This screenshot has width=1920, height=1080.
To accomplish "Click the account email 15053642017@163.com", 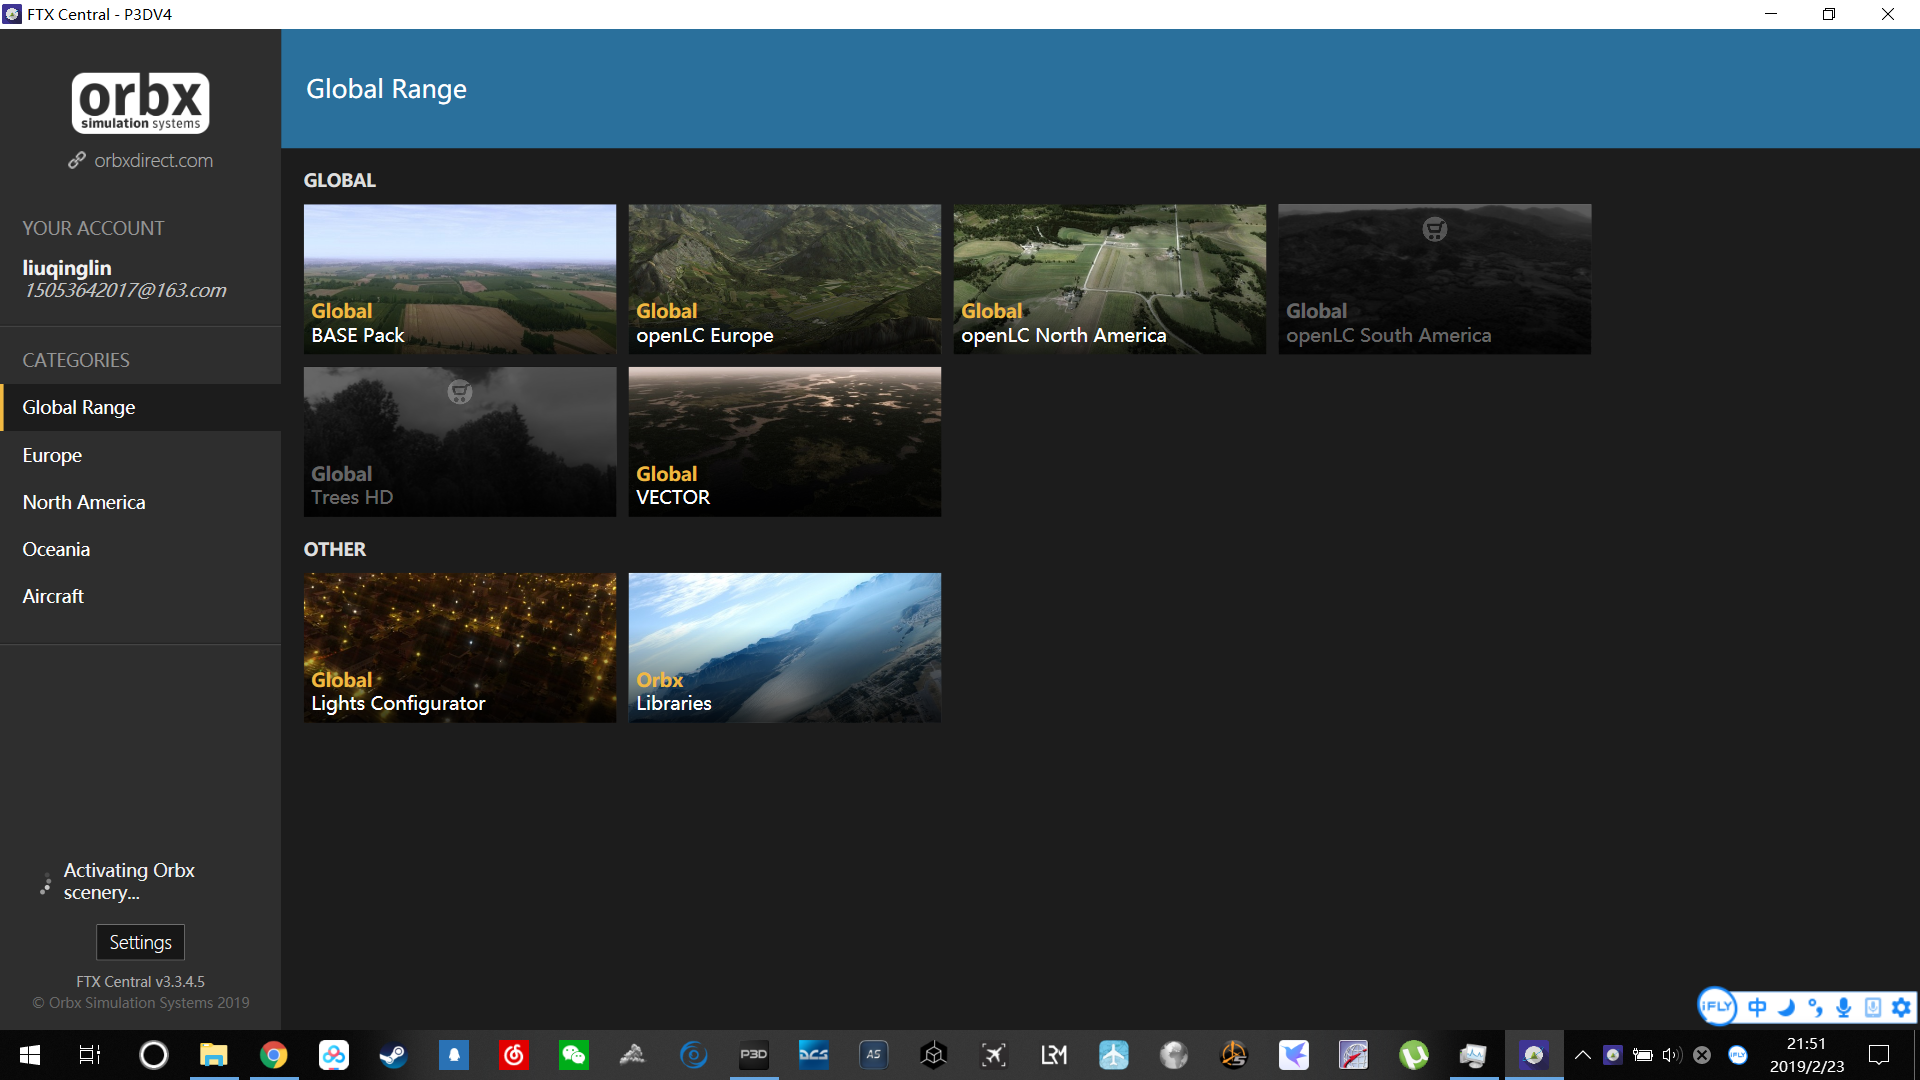I will [125, 290].
